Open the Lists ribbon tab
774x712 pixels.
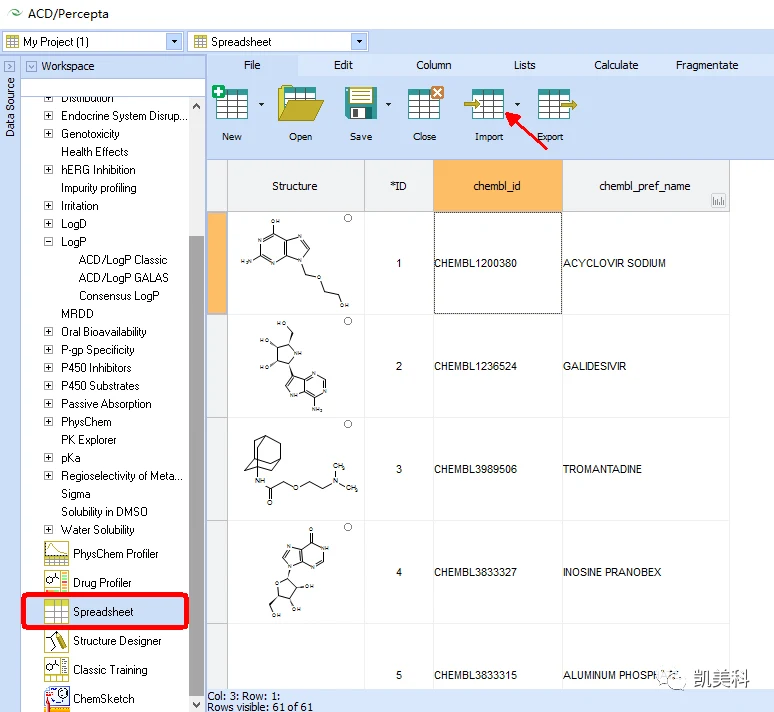click(x=524, y=65)
